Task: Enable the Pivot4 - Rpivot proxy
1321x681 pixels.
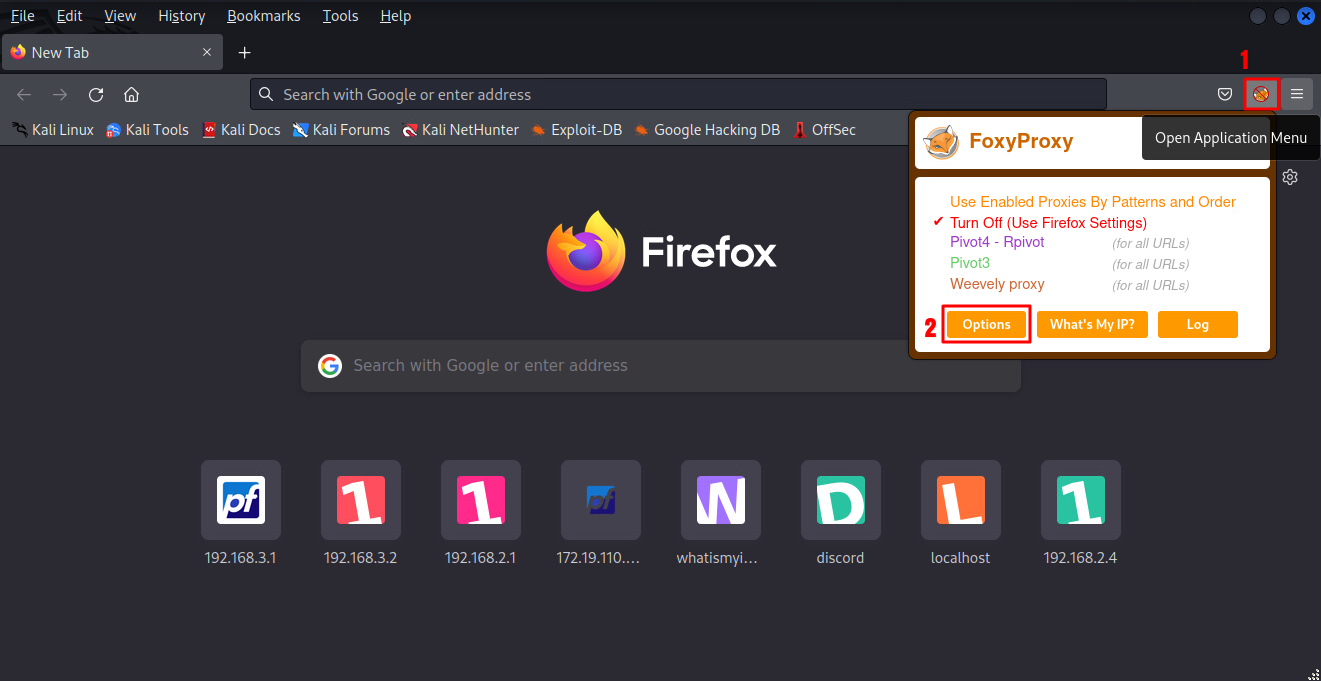Action: (x=997, y=242)
